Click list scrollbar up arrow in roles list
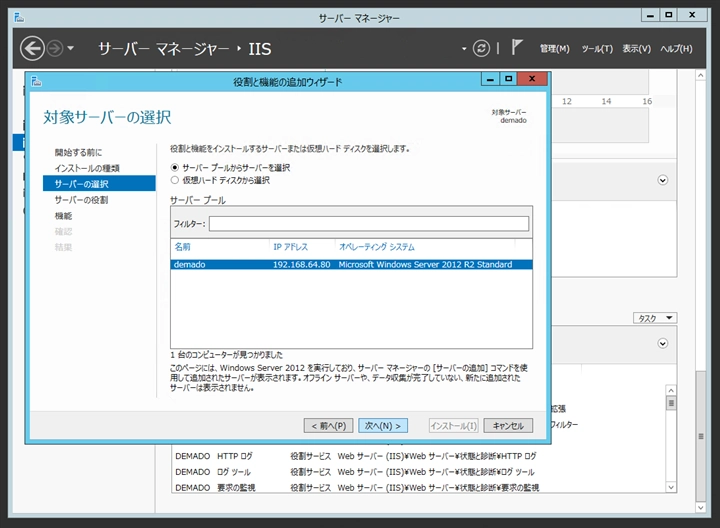The height and width of the screenshot is (528, 720). 671,390
